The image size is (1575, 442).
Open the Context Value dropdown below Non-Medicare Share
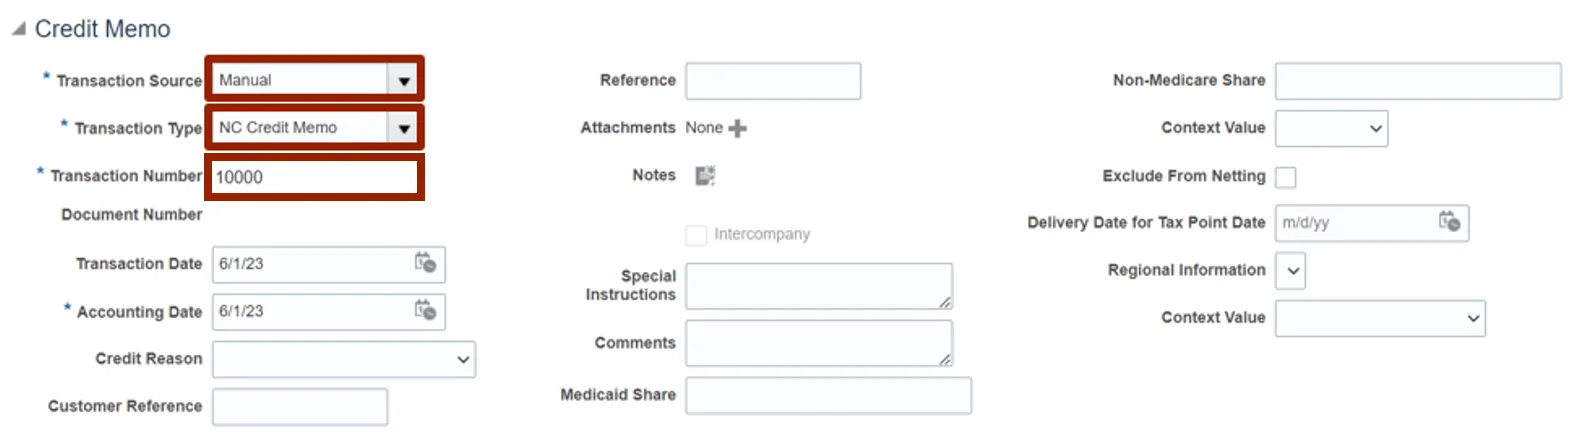click(x=1331, y=128)
